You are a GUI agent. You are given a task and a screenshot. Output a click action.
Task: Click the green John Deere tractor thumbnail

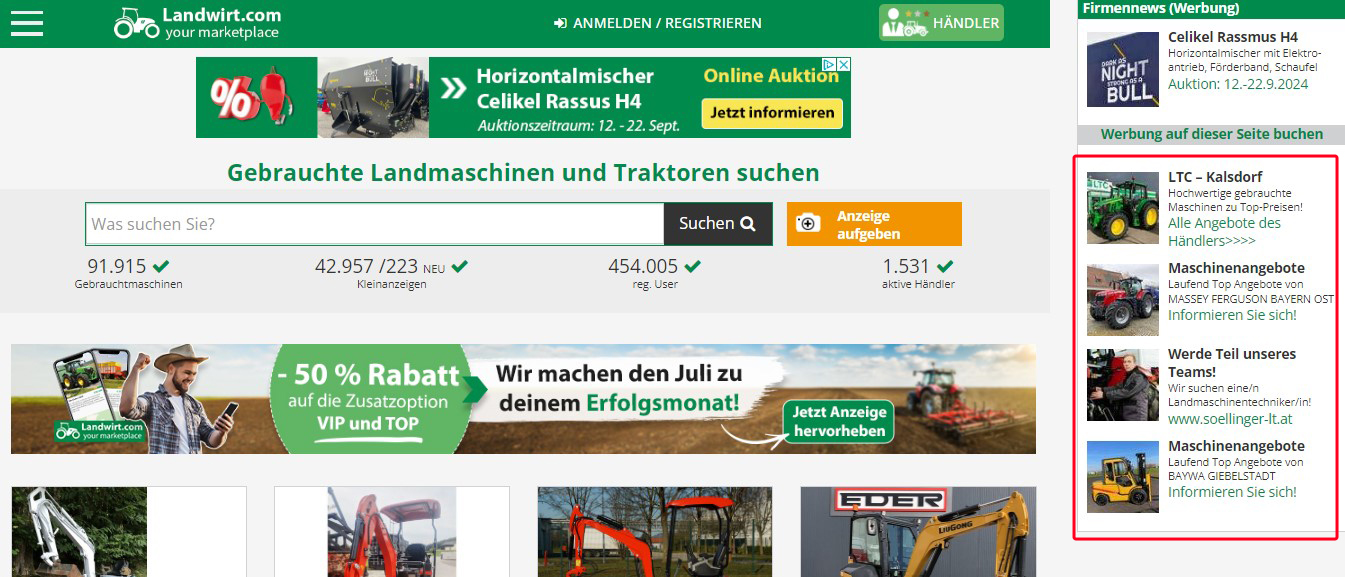click(1123, 208)
